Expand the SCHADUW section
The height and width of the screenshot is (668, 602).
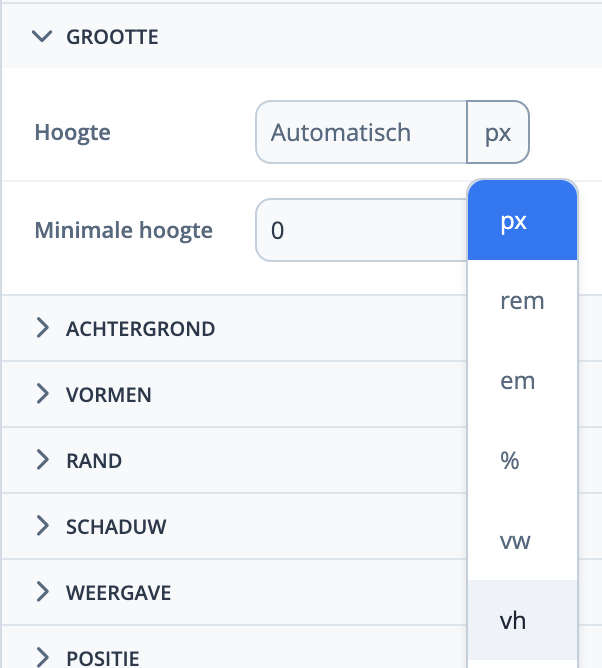tap(42, 526)
